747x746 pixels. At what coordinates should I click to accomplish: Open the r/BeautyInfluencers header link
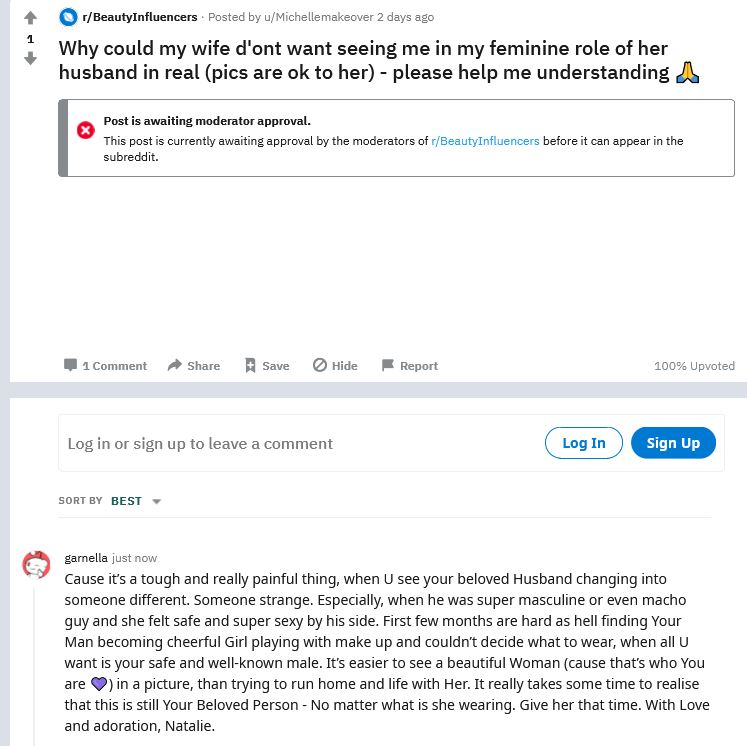[x=140, y=17]
